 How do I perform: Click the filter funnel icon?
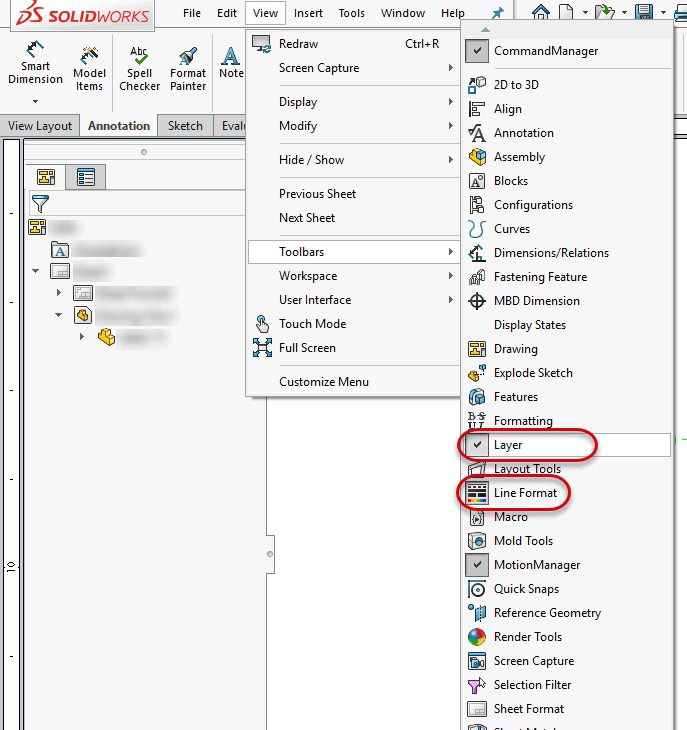coord(40,203)
